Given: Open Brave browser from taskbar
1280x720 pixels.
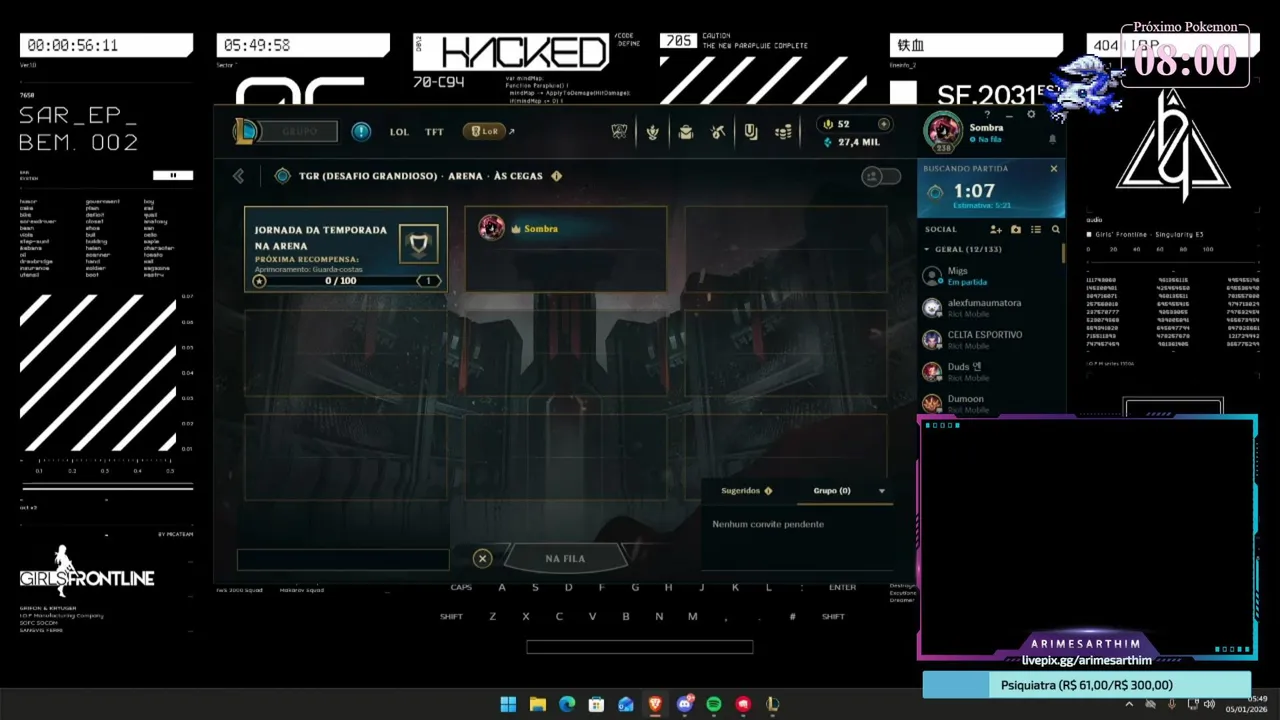Looking at the screenshot, I should click(x=655, y=704).
